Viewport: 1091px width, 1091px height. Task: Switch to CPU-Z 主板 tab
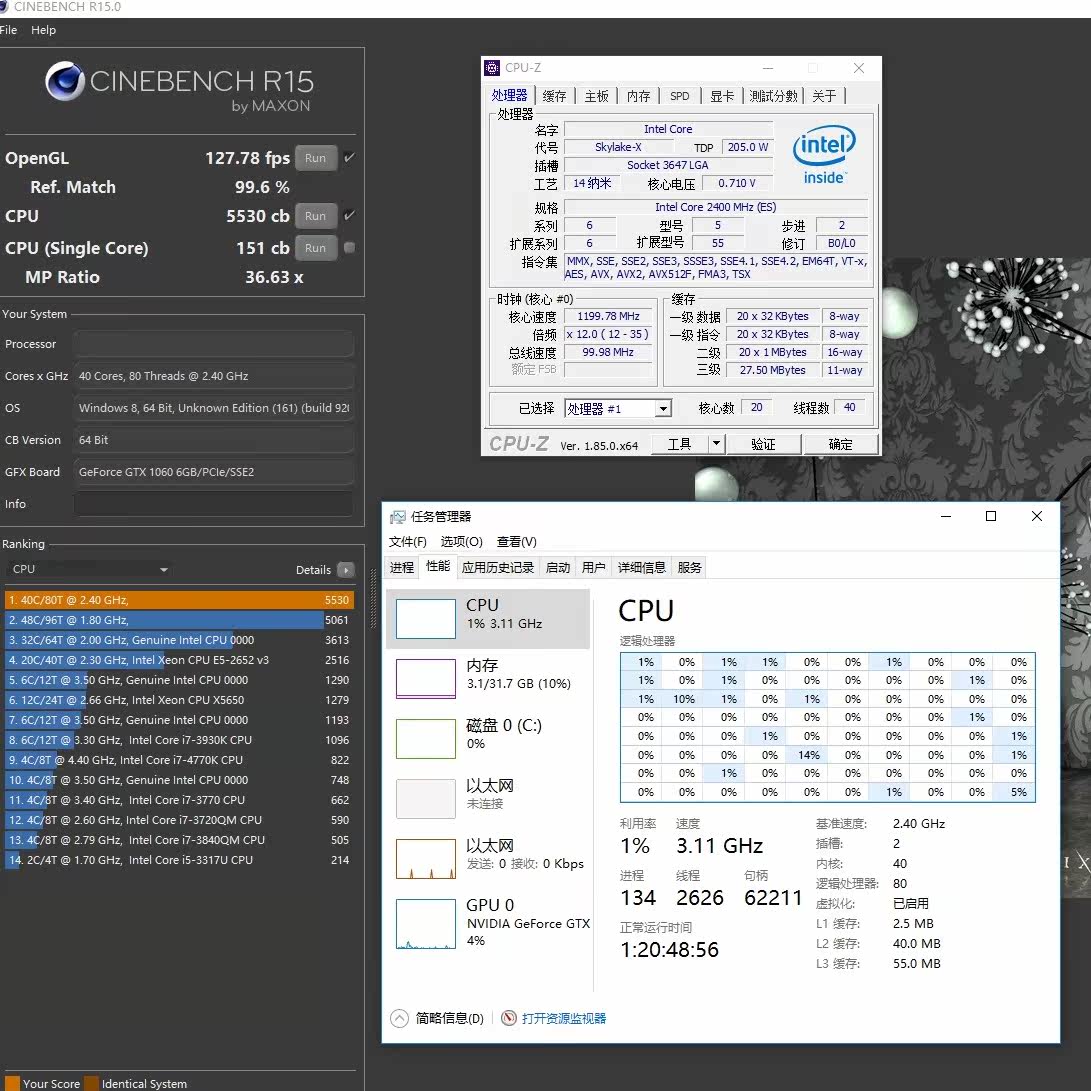click(x=596, y=96)
